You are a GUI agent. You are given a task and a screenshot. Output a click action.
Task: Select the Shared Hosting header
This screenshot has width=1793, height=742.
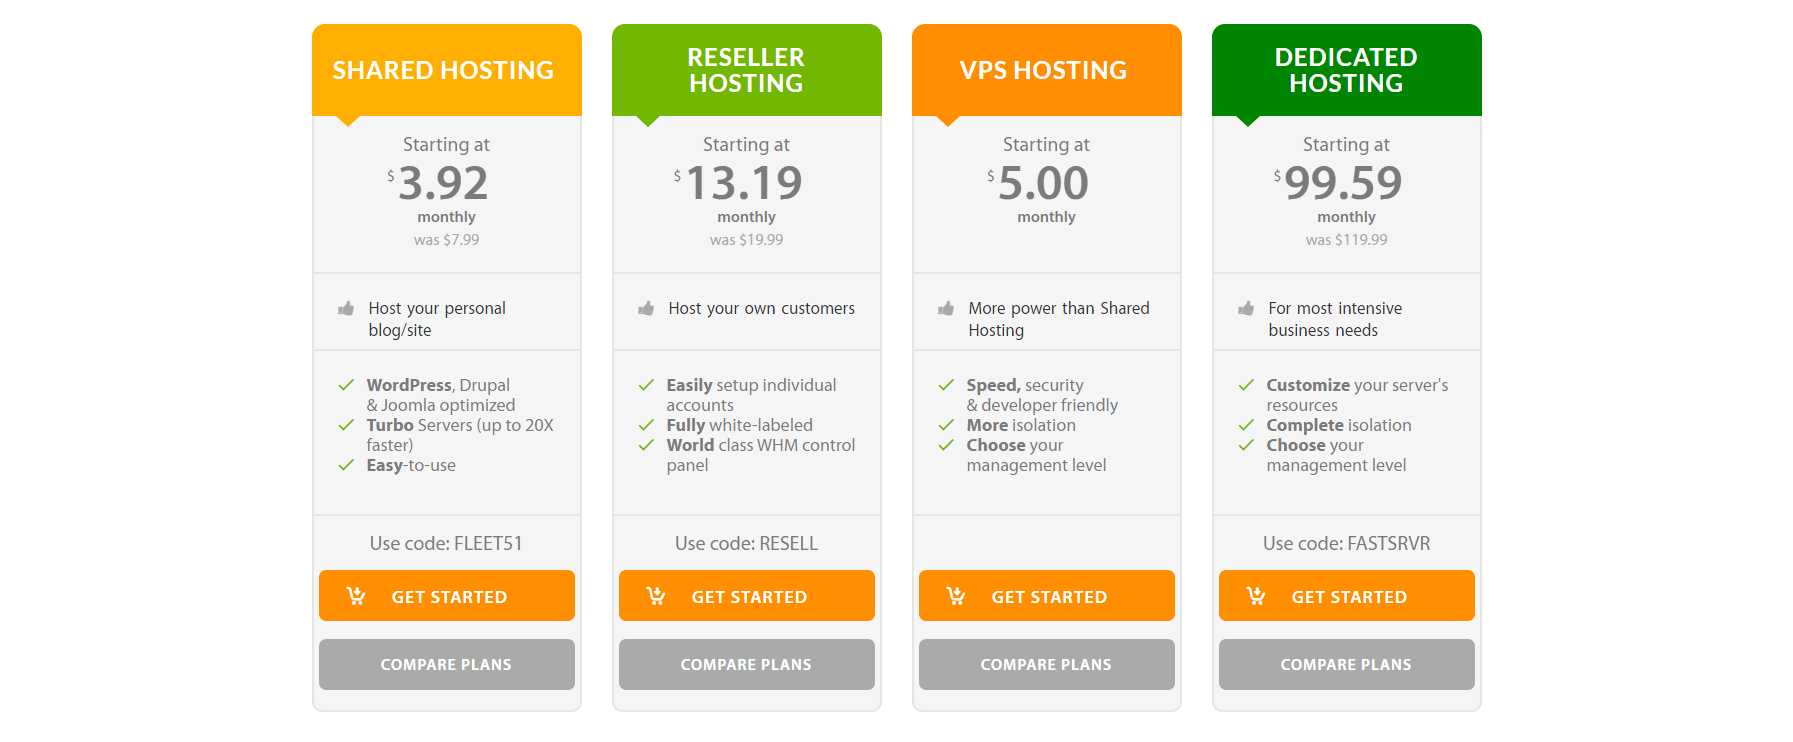point(447,70)
